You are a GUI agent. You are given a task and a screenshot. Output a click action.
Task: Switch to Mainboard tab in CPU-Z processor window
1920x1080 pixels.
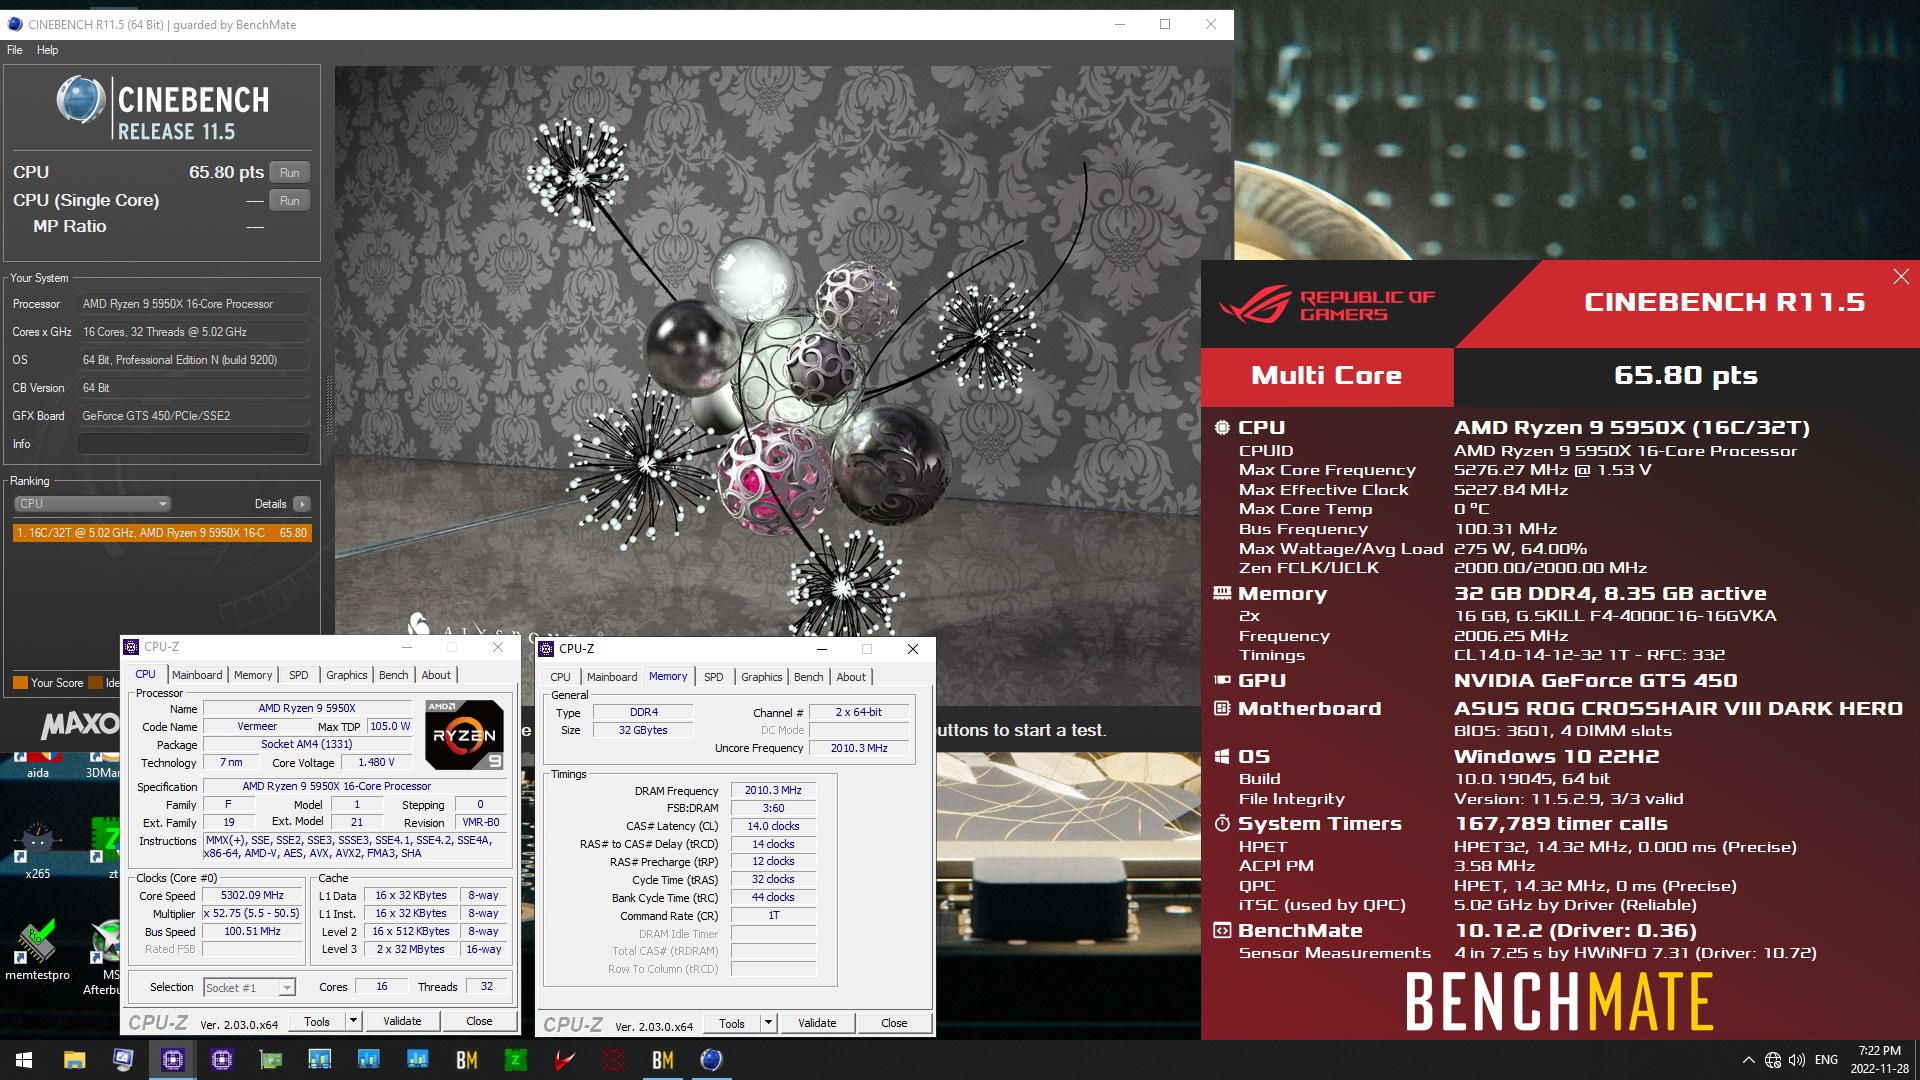pos(197,675)
